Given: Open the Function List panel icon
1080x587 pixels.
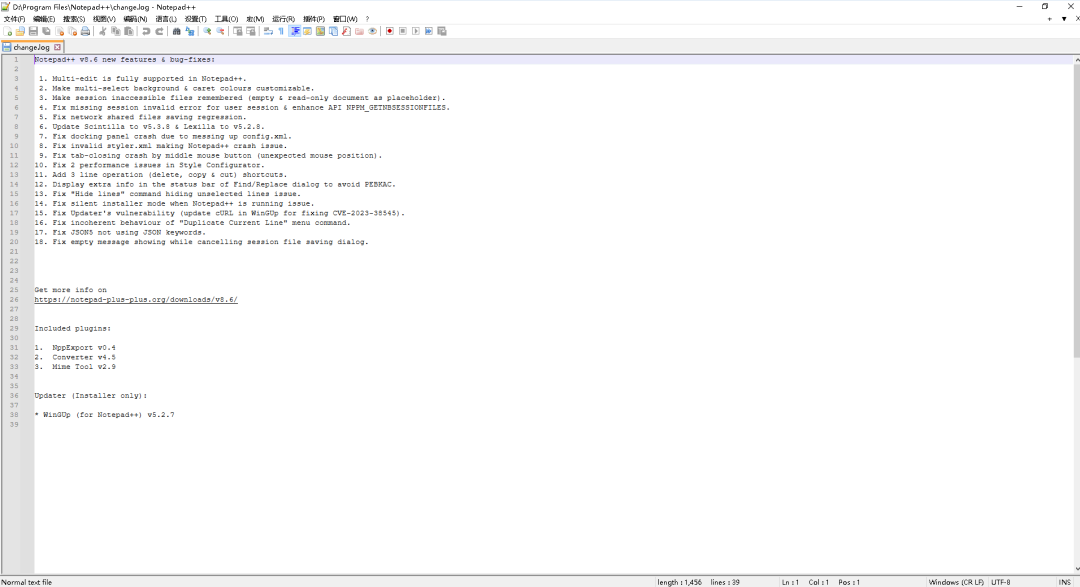Looking at the screenshot, I should coord(346,31).
